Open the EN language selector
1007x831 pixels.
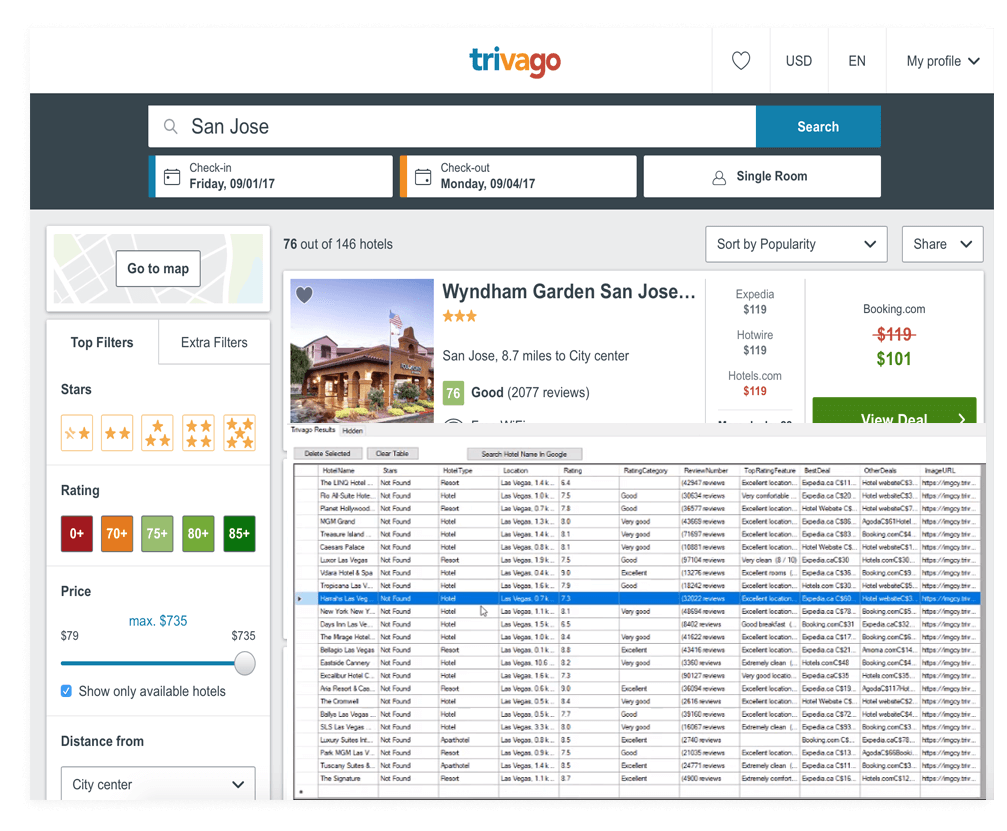[x=857, y=61]
